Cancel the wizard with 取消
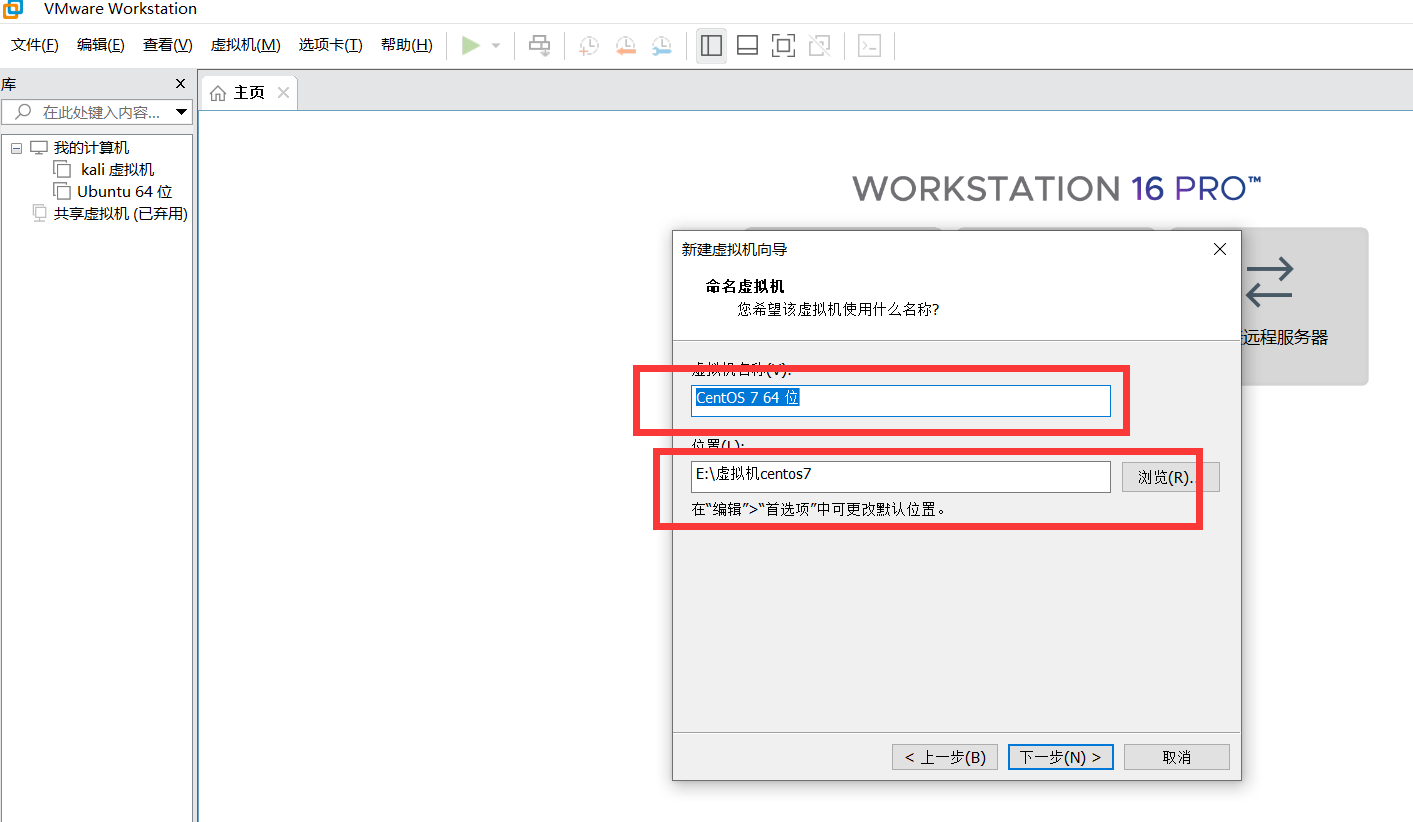Image resolution: width=1413 pixels, height=822 pixels. (1177, 757)
